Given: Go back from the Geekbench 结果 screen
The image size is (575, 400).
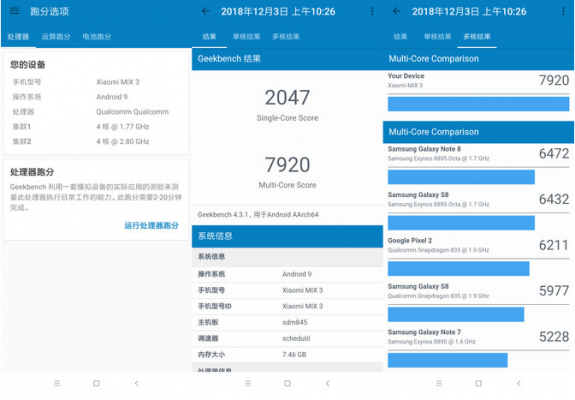Looking at the screenshot, I should coord(206,11).
